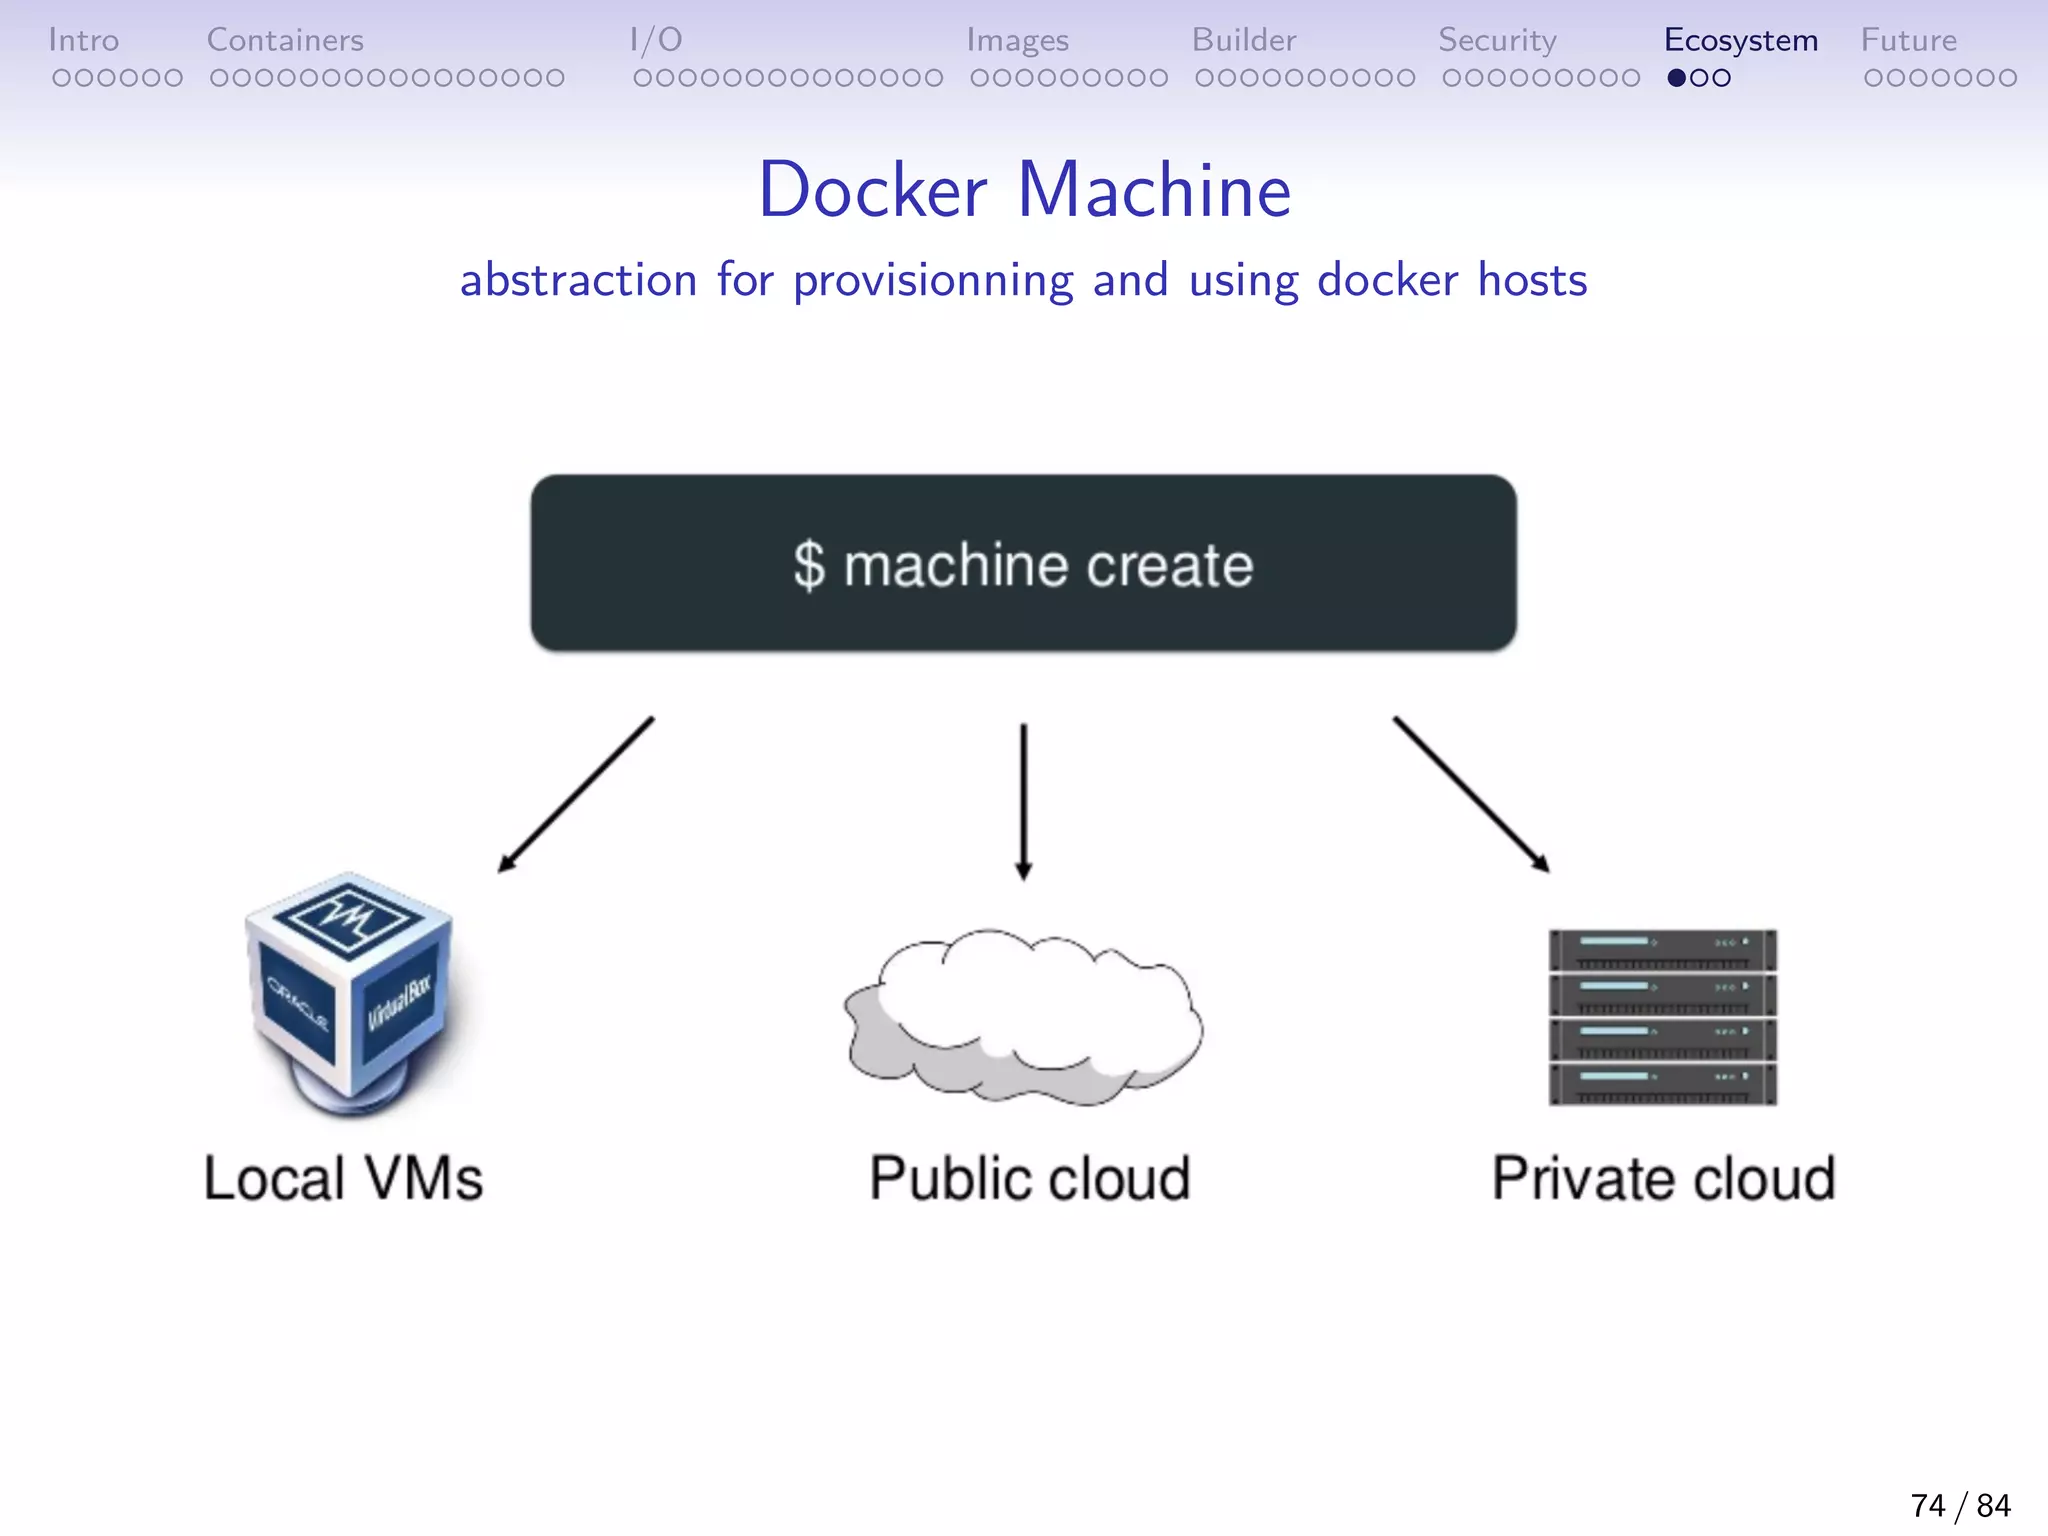Click the Local VMs label
The width and height of the screenshot is (2048, 1536).
pos(343,1178)
